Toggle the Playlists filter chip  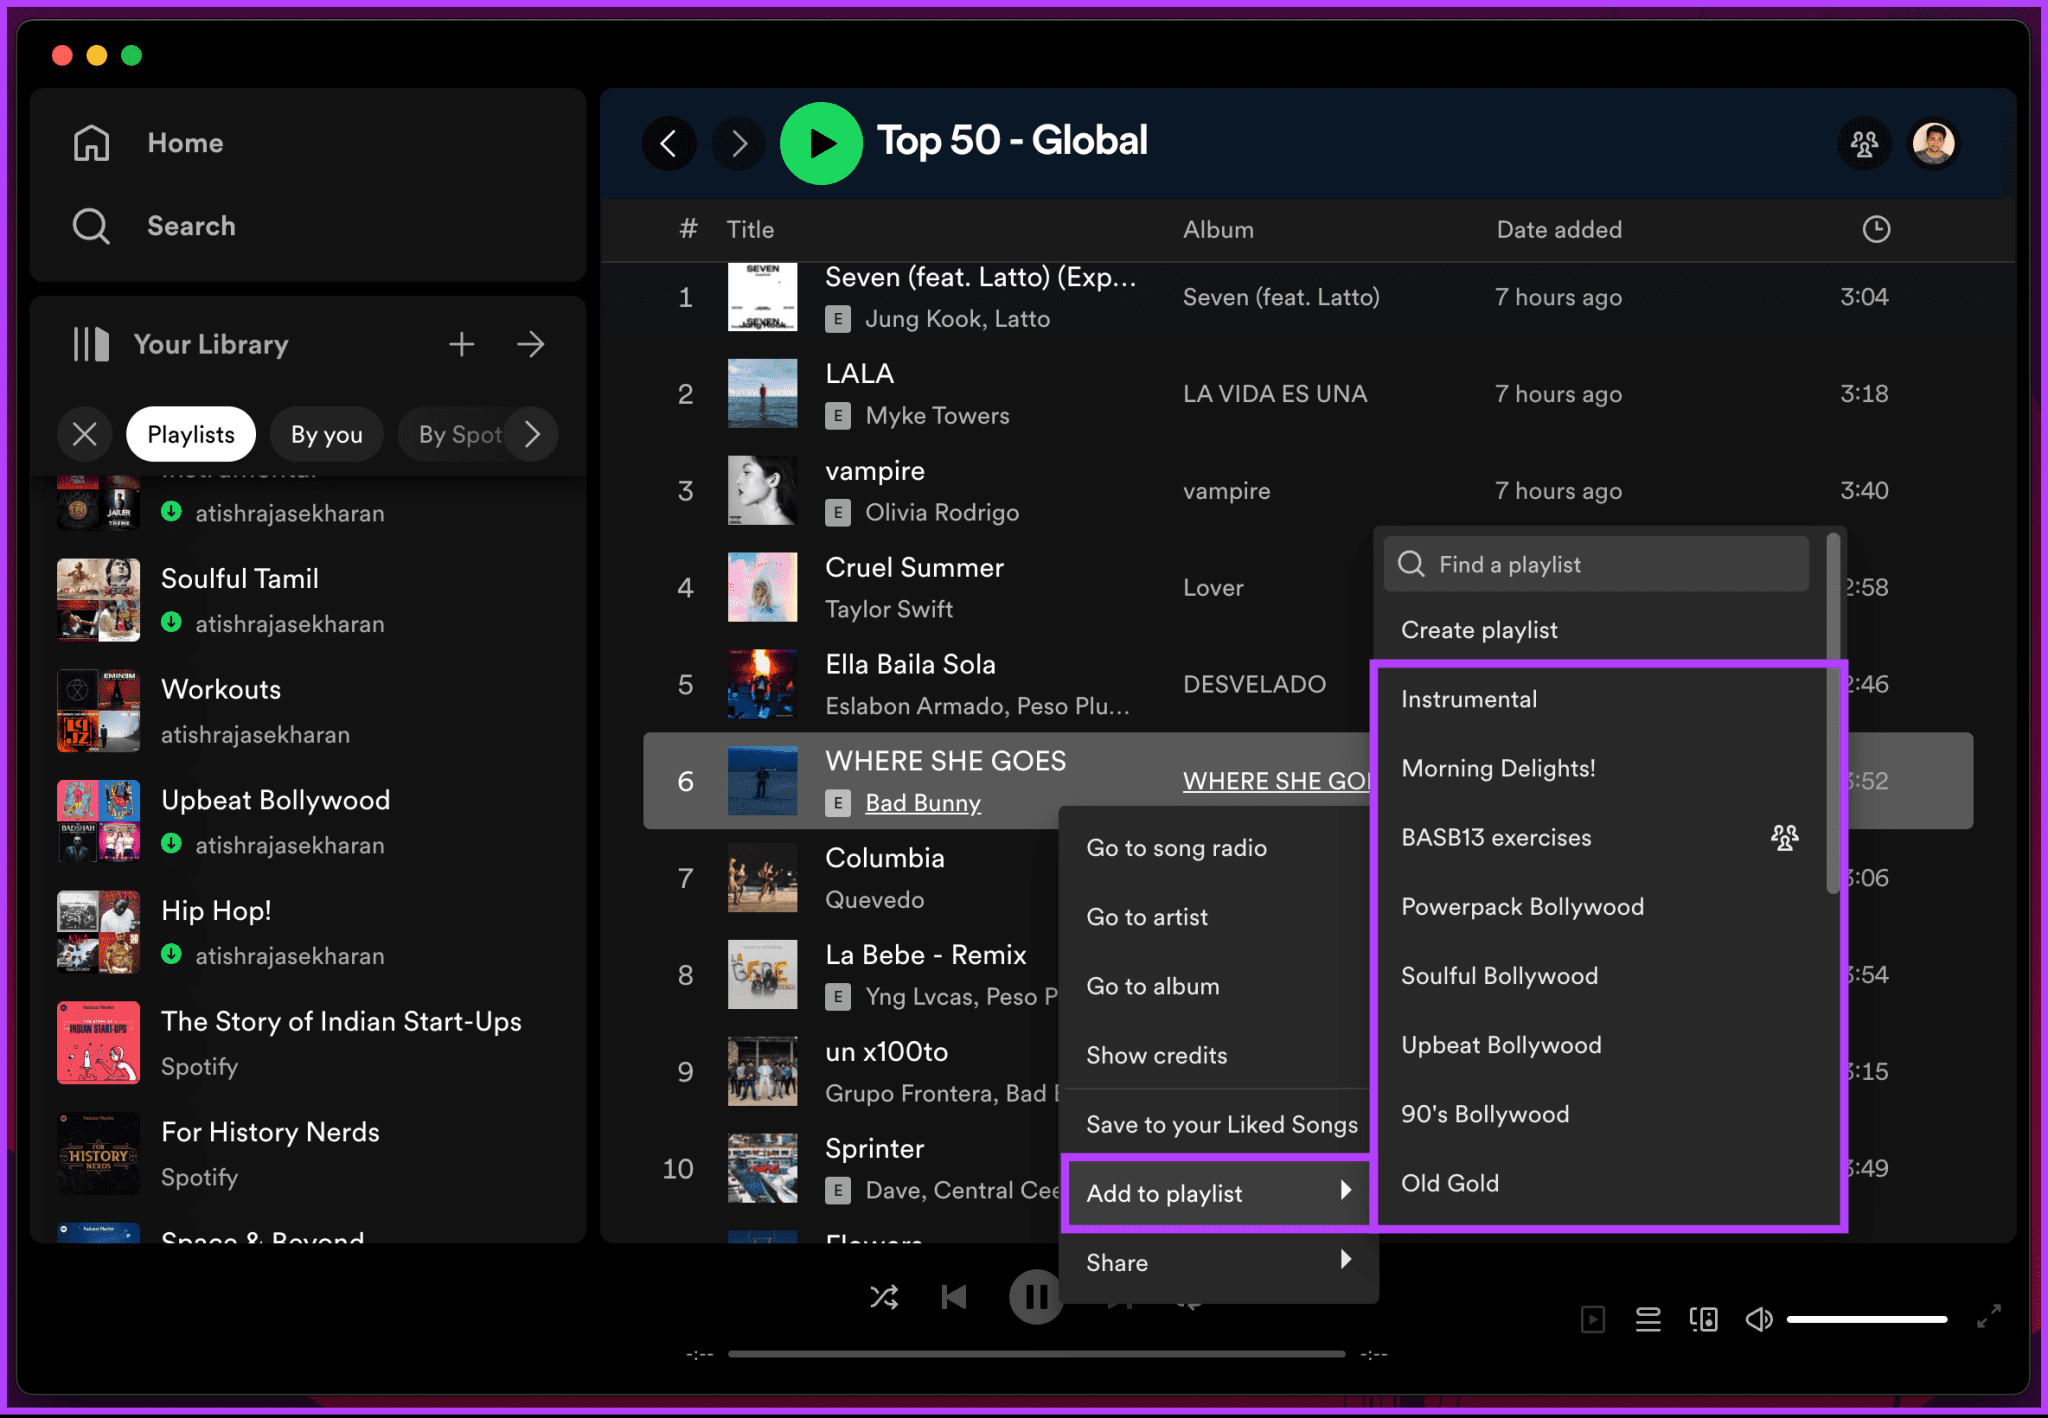click(x=190, y=434)
